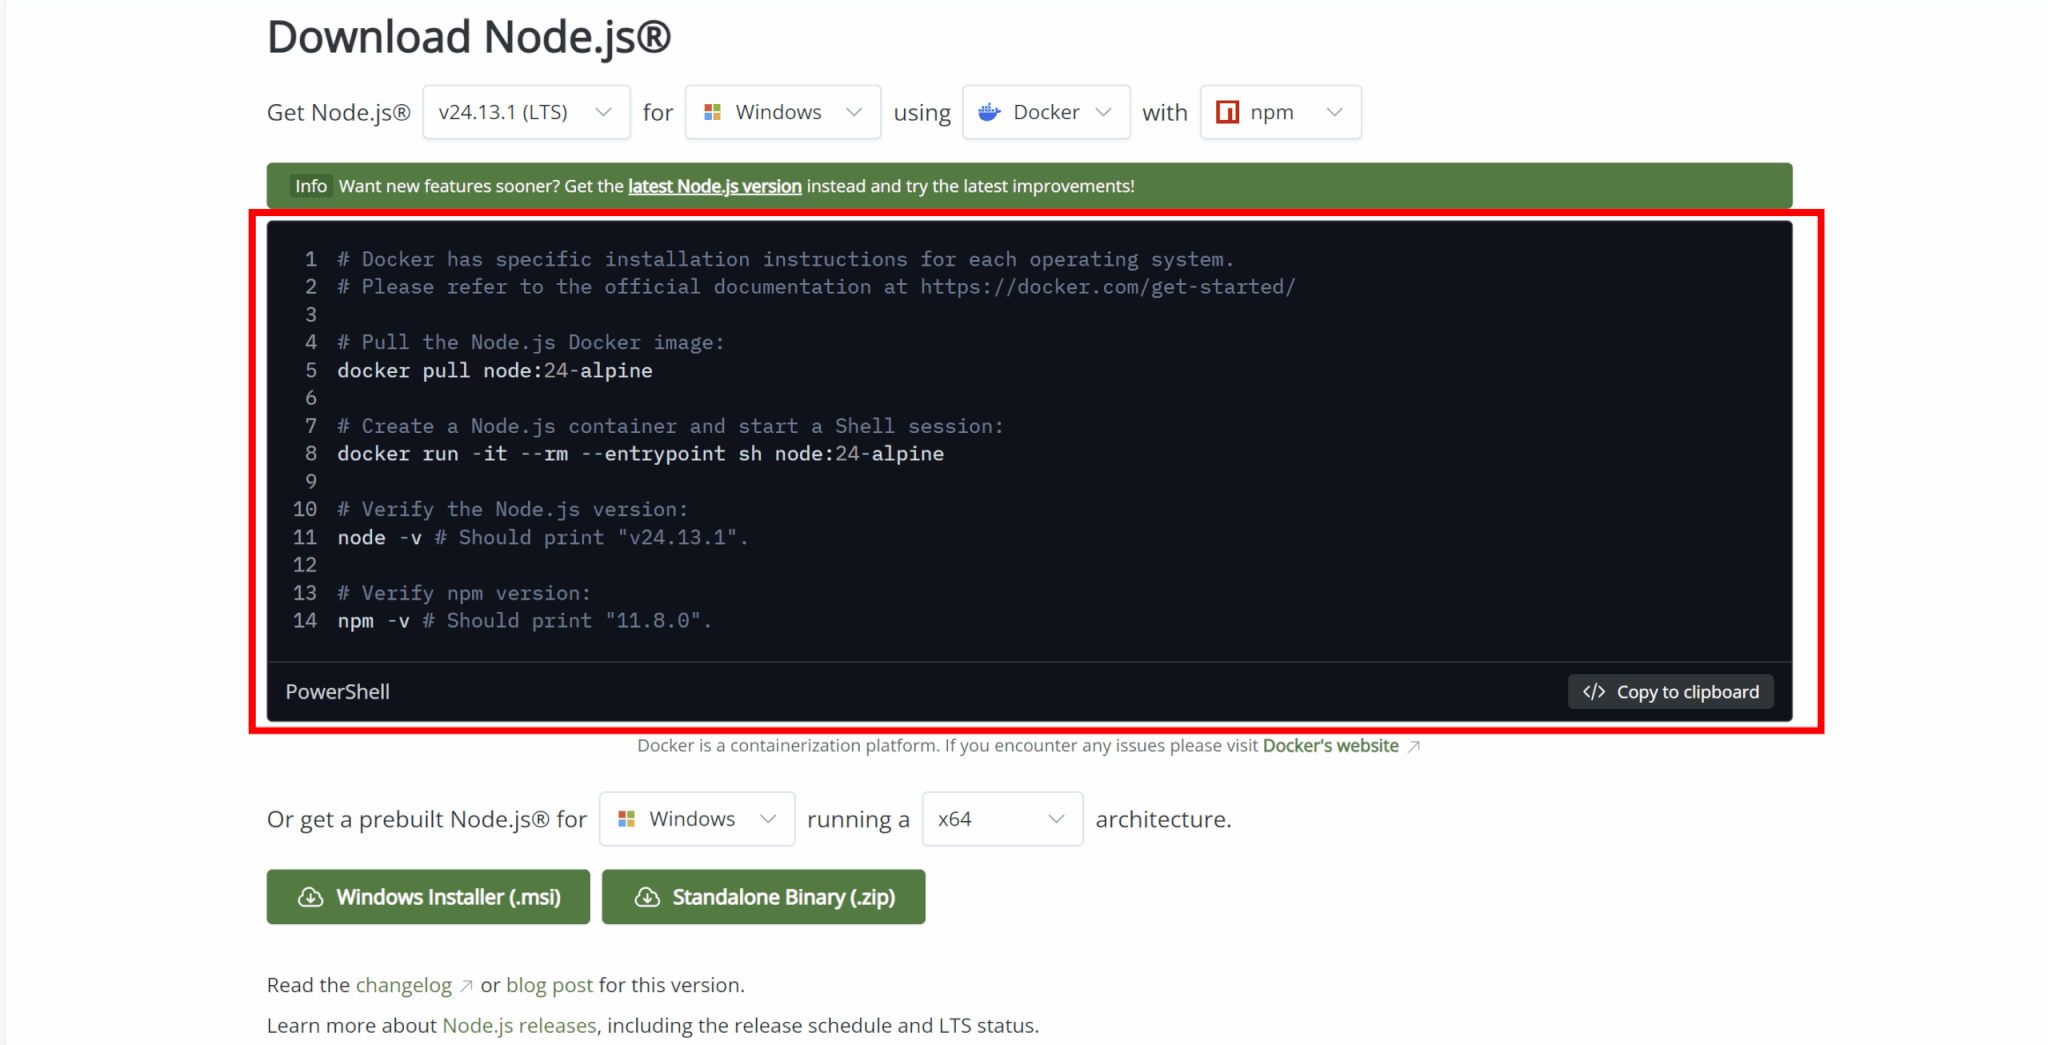The height and width of the screenshot is (1045, 2048).
Task: Click the docker pull node:24-alpine code line
Action: coord(494,371)
